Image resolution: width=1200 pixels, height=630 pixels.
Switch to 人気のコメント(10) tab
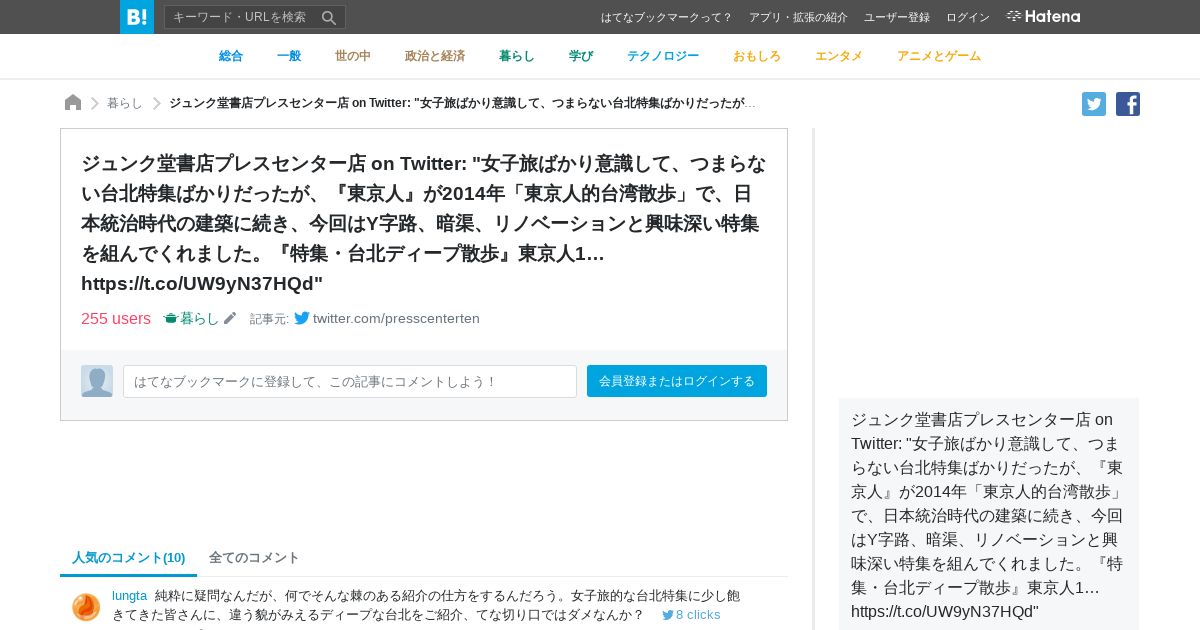tap(128, 557)
